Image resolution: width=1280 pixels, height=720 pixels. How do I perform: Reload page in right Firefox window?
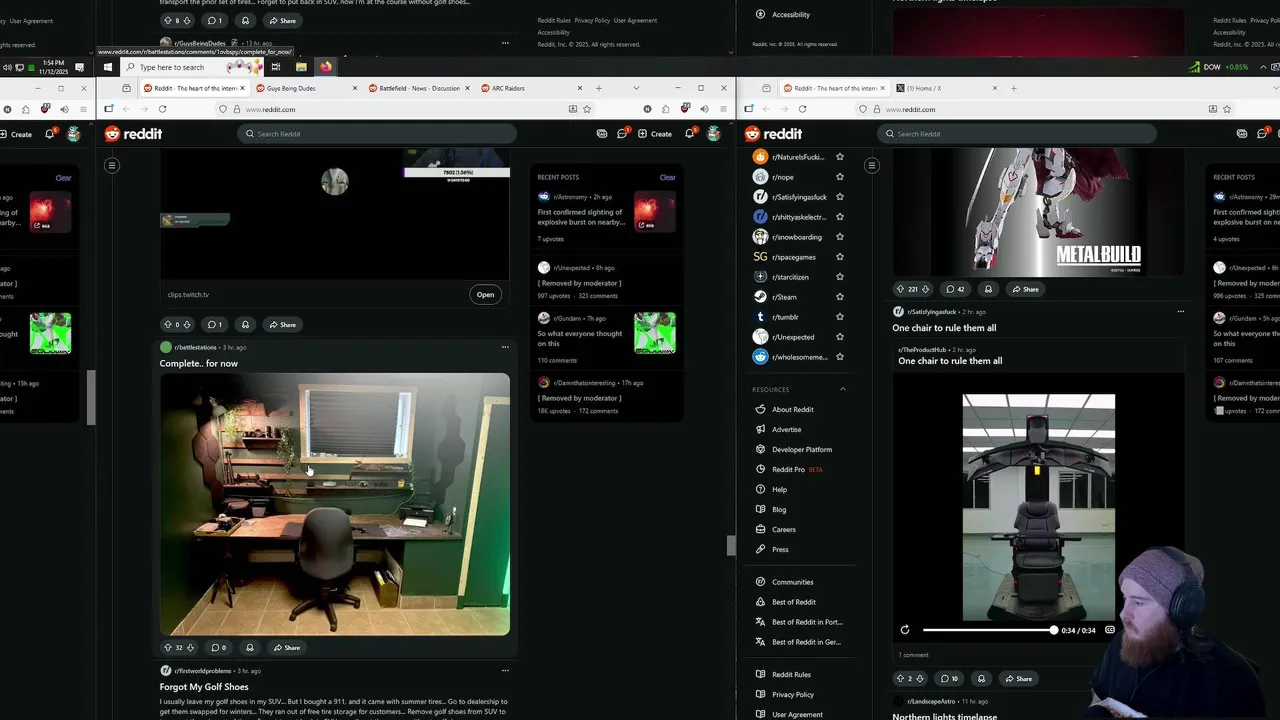click(802, 109)
